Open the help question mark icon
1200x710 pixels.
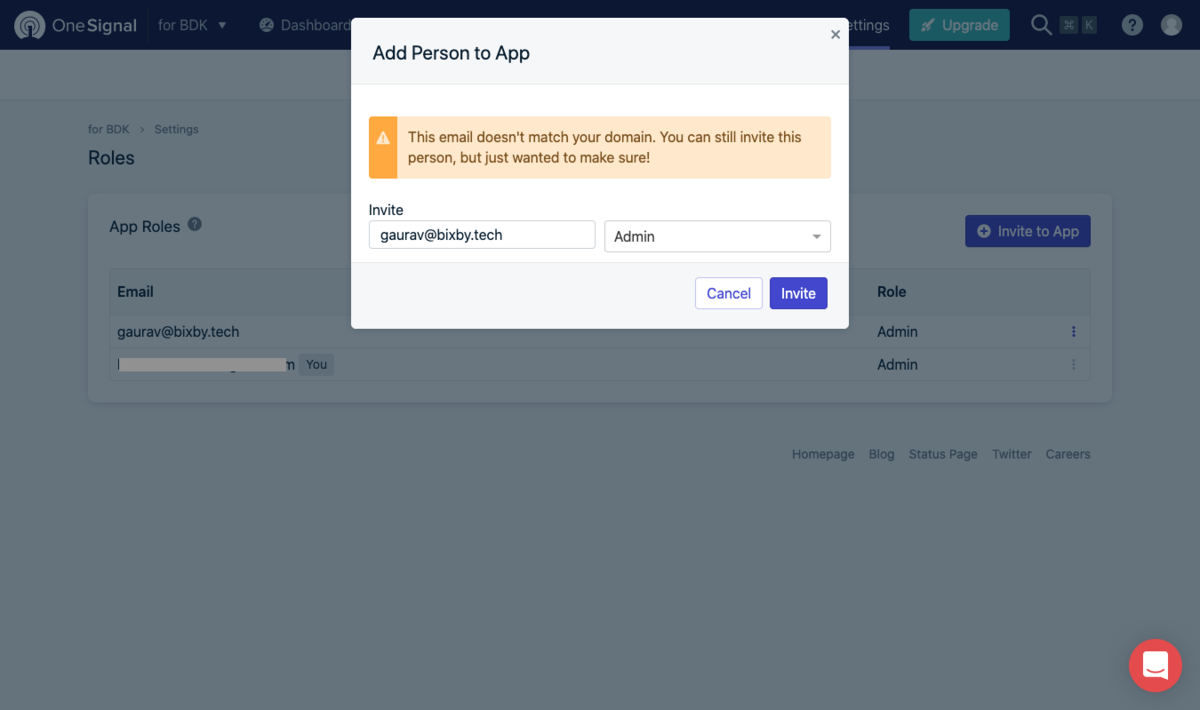tap(1132, 25)
